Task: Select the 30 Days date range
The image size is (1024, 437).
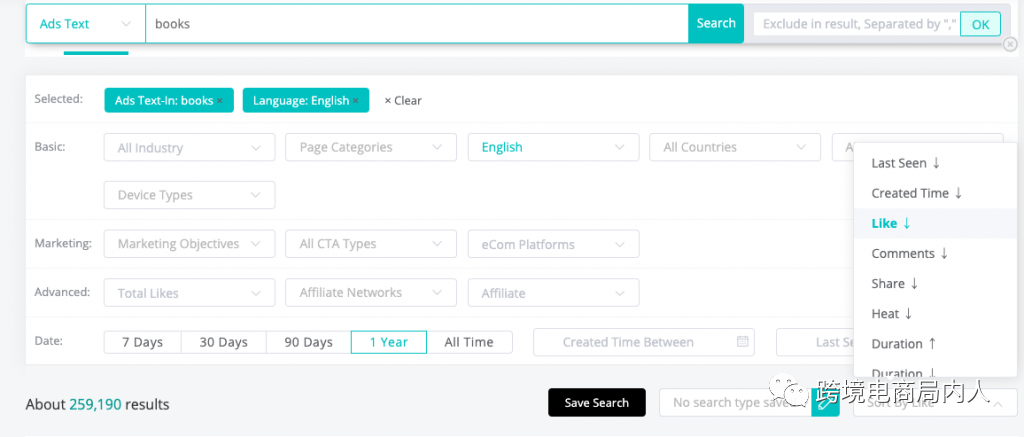Action: point(223,342)
